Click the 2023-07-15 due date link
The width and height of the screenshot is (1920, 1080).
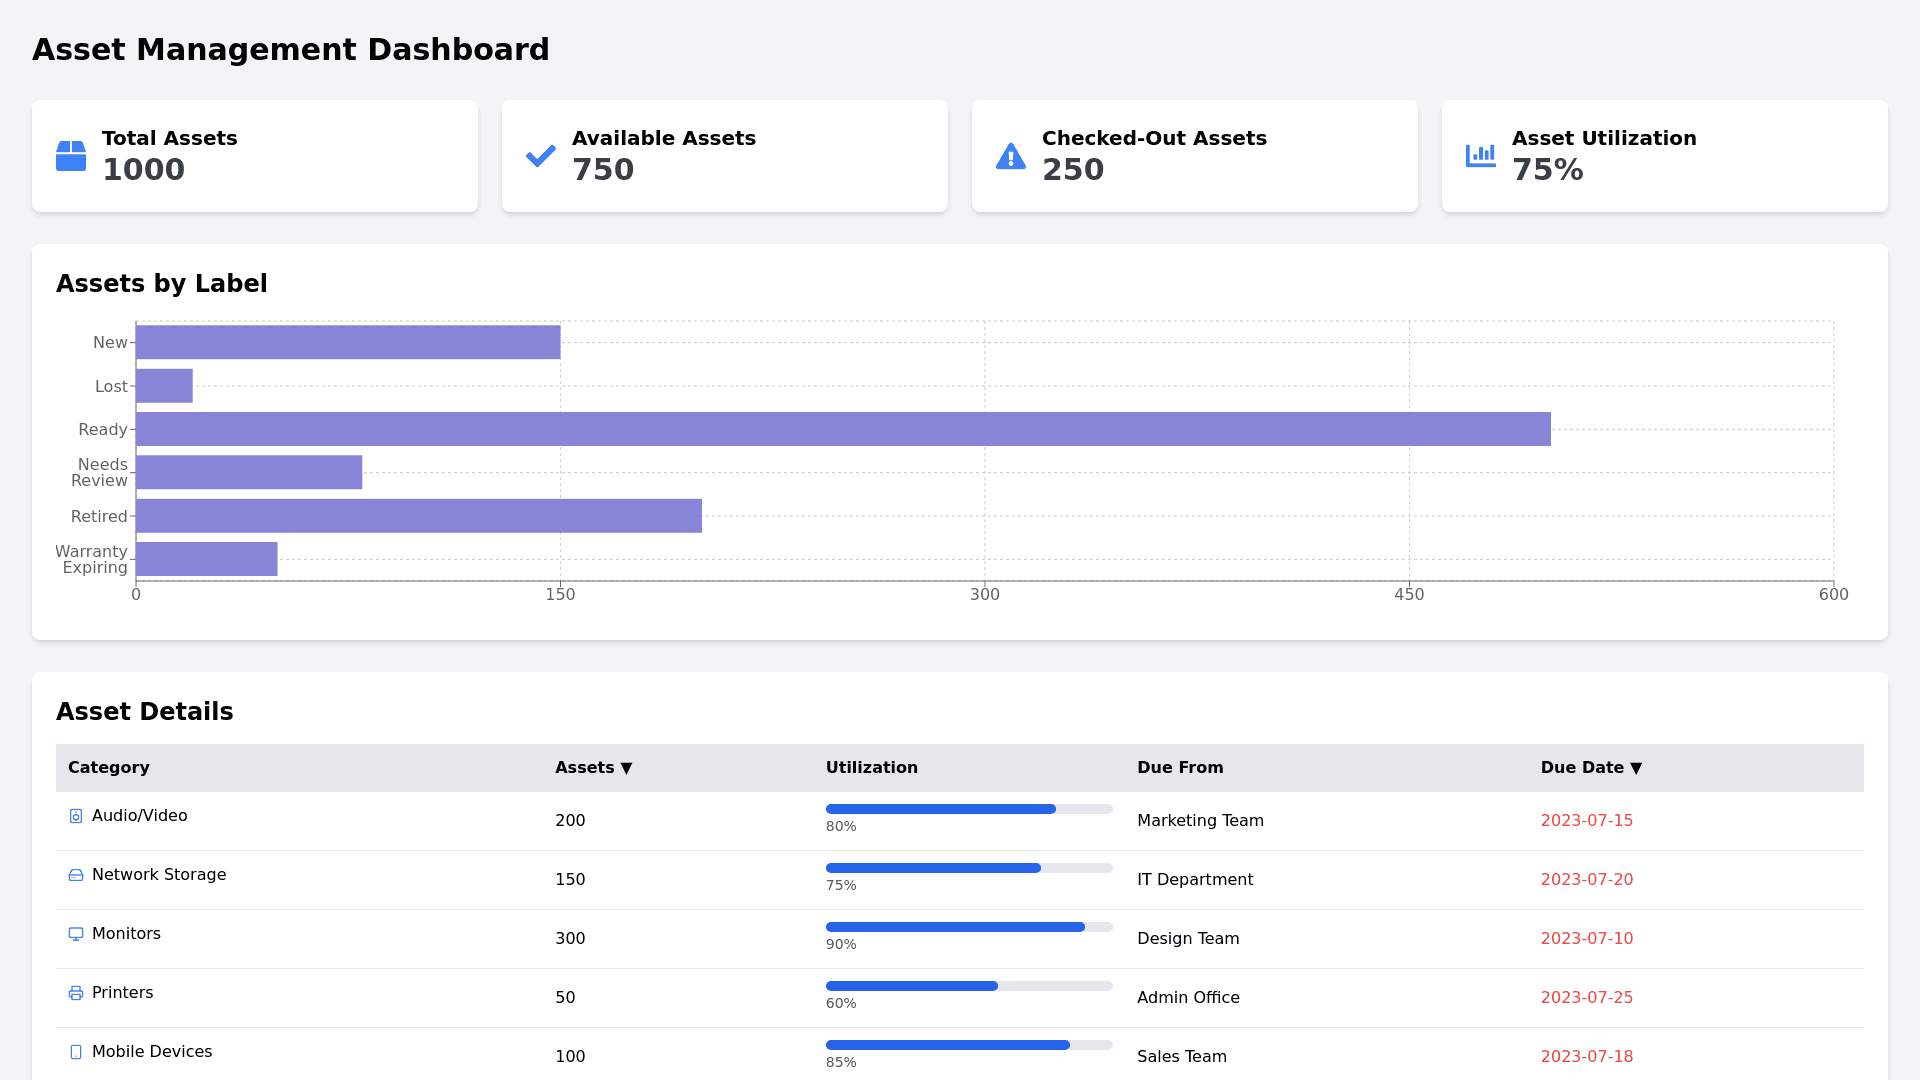(1586, 821)
